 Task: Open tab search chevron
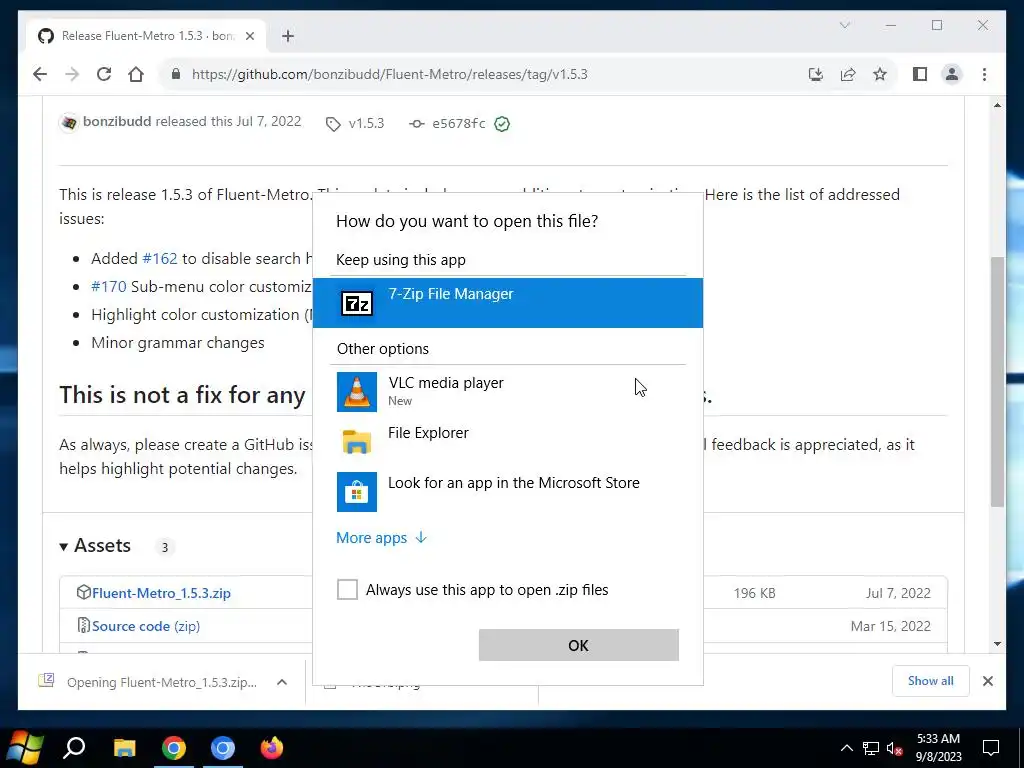[x=844, y=25]
